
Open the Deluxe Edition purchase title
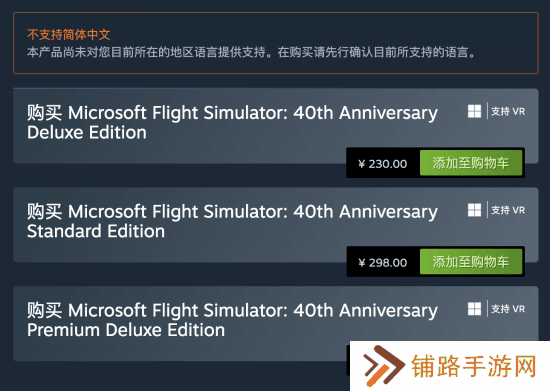pyautogui.click(x=232, y=122)
